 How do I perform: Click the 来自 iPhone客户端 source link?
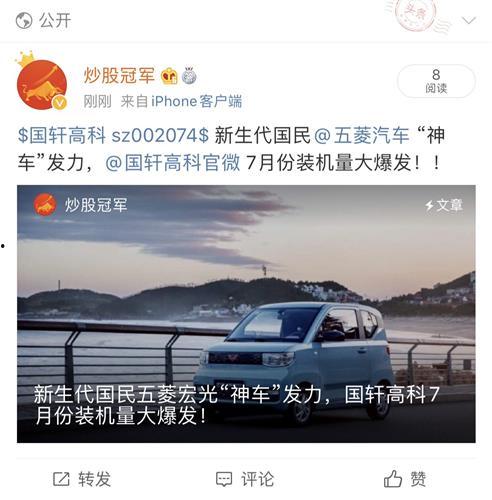[181, 101]
